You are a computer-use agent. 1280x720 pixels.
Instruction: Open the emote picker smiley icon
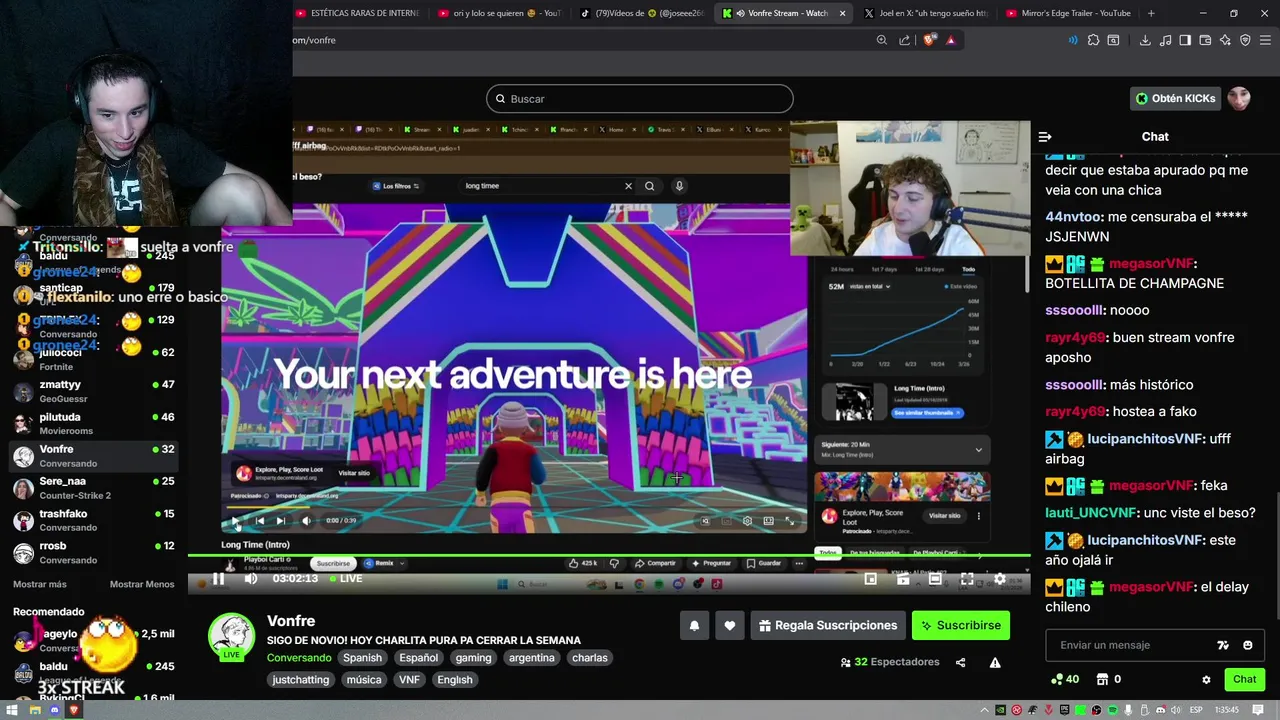[x=1248, y=645]
